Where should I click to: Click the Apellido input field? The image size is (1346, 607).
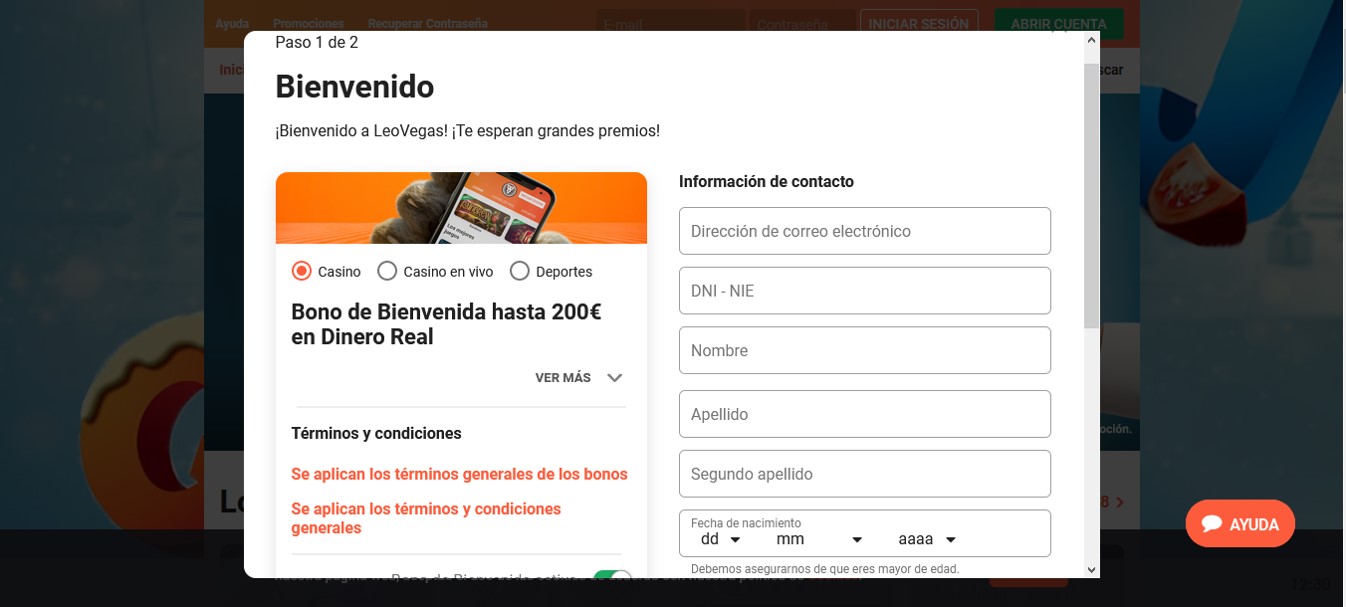[x=865, y=414]
